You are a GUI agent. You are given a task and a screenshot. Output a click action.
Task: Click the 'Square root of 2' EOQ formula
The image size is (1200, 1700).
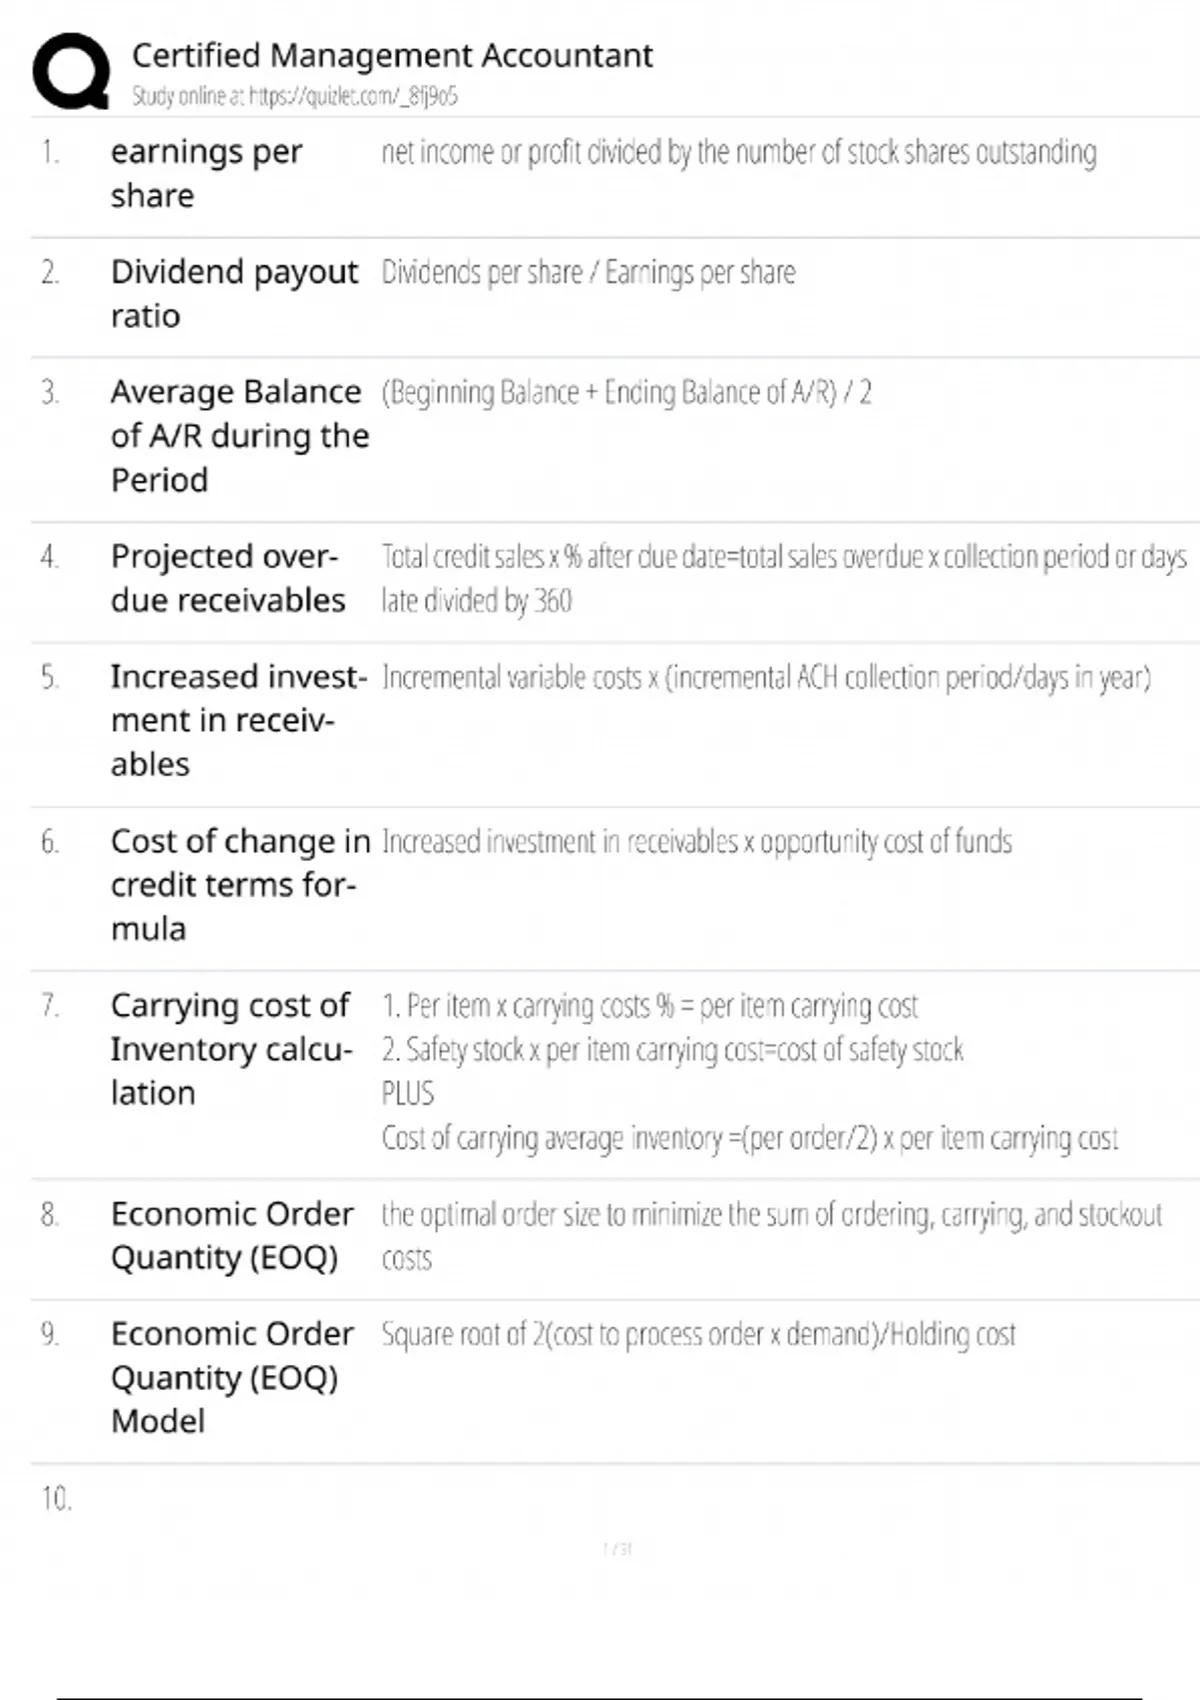click(698, 1334)
